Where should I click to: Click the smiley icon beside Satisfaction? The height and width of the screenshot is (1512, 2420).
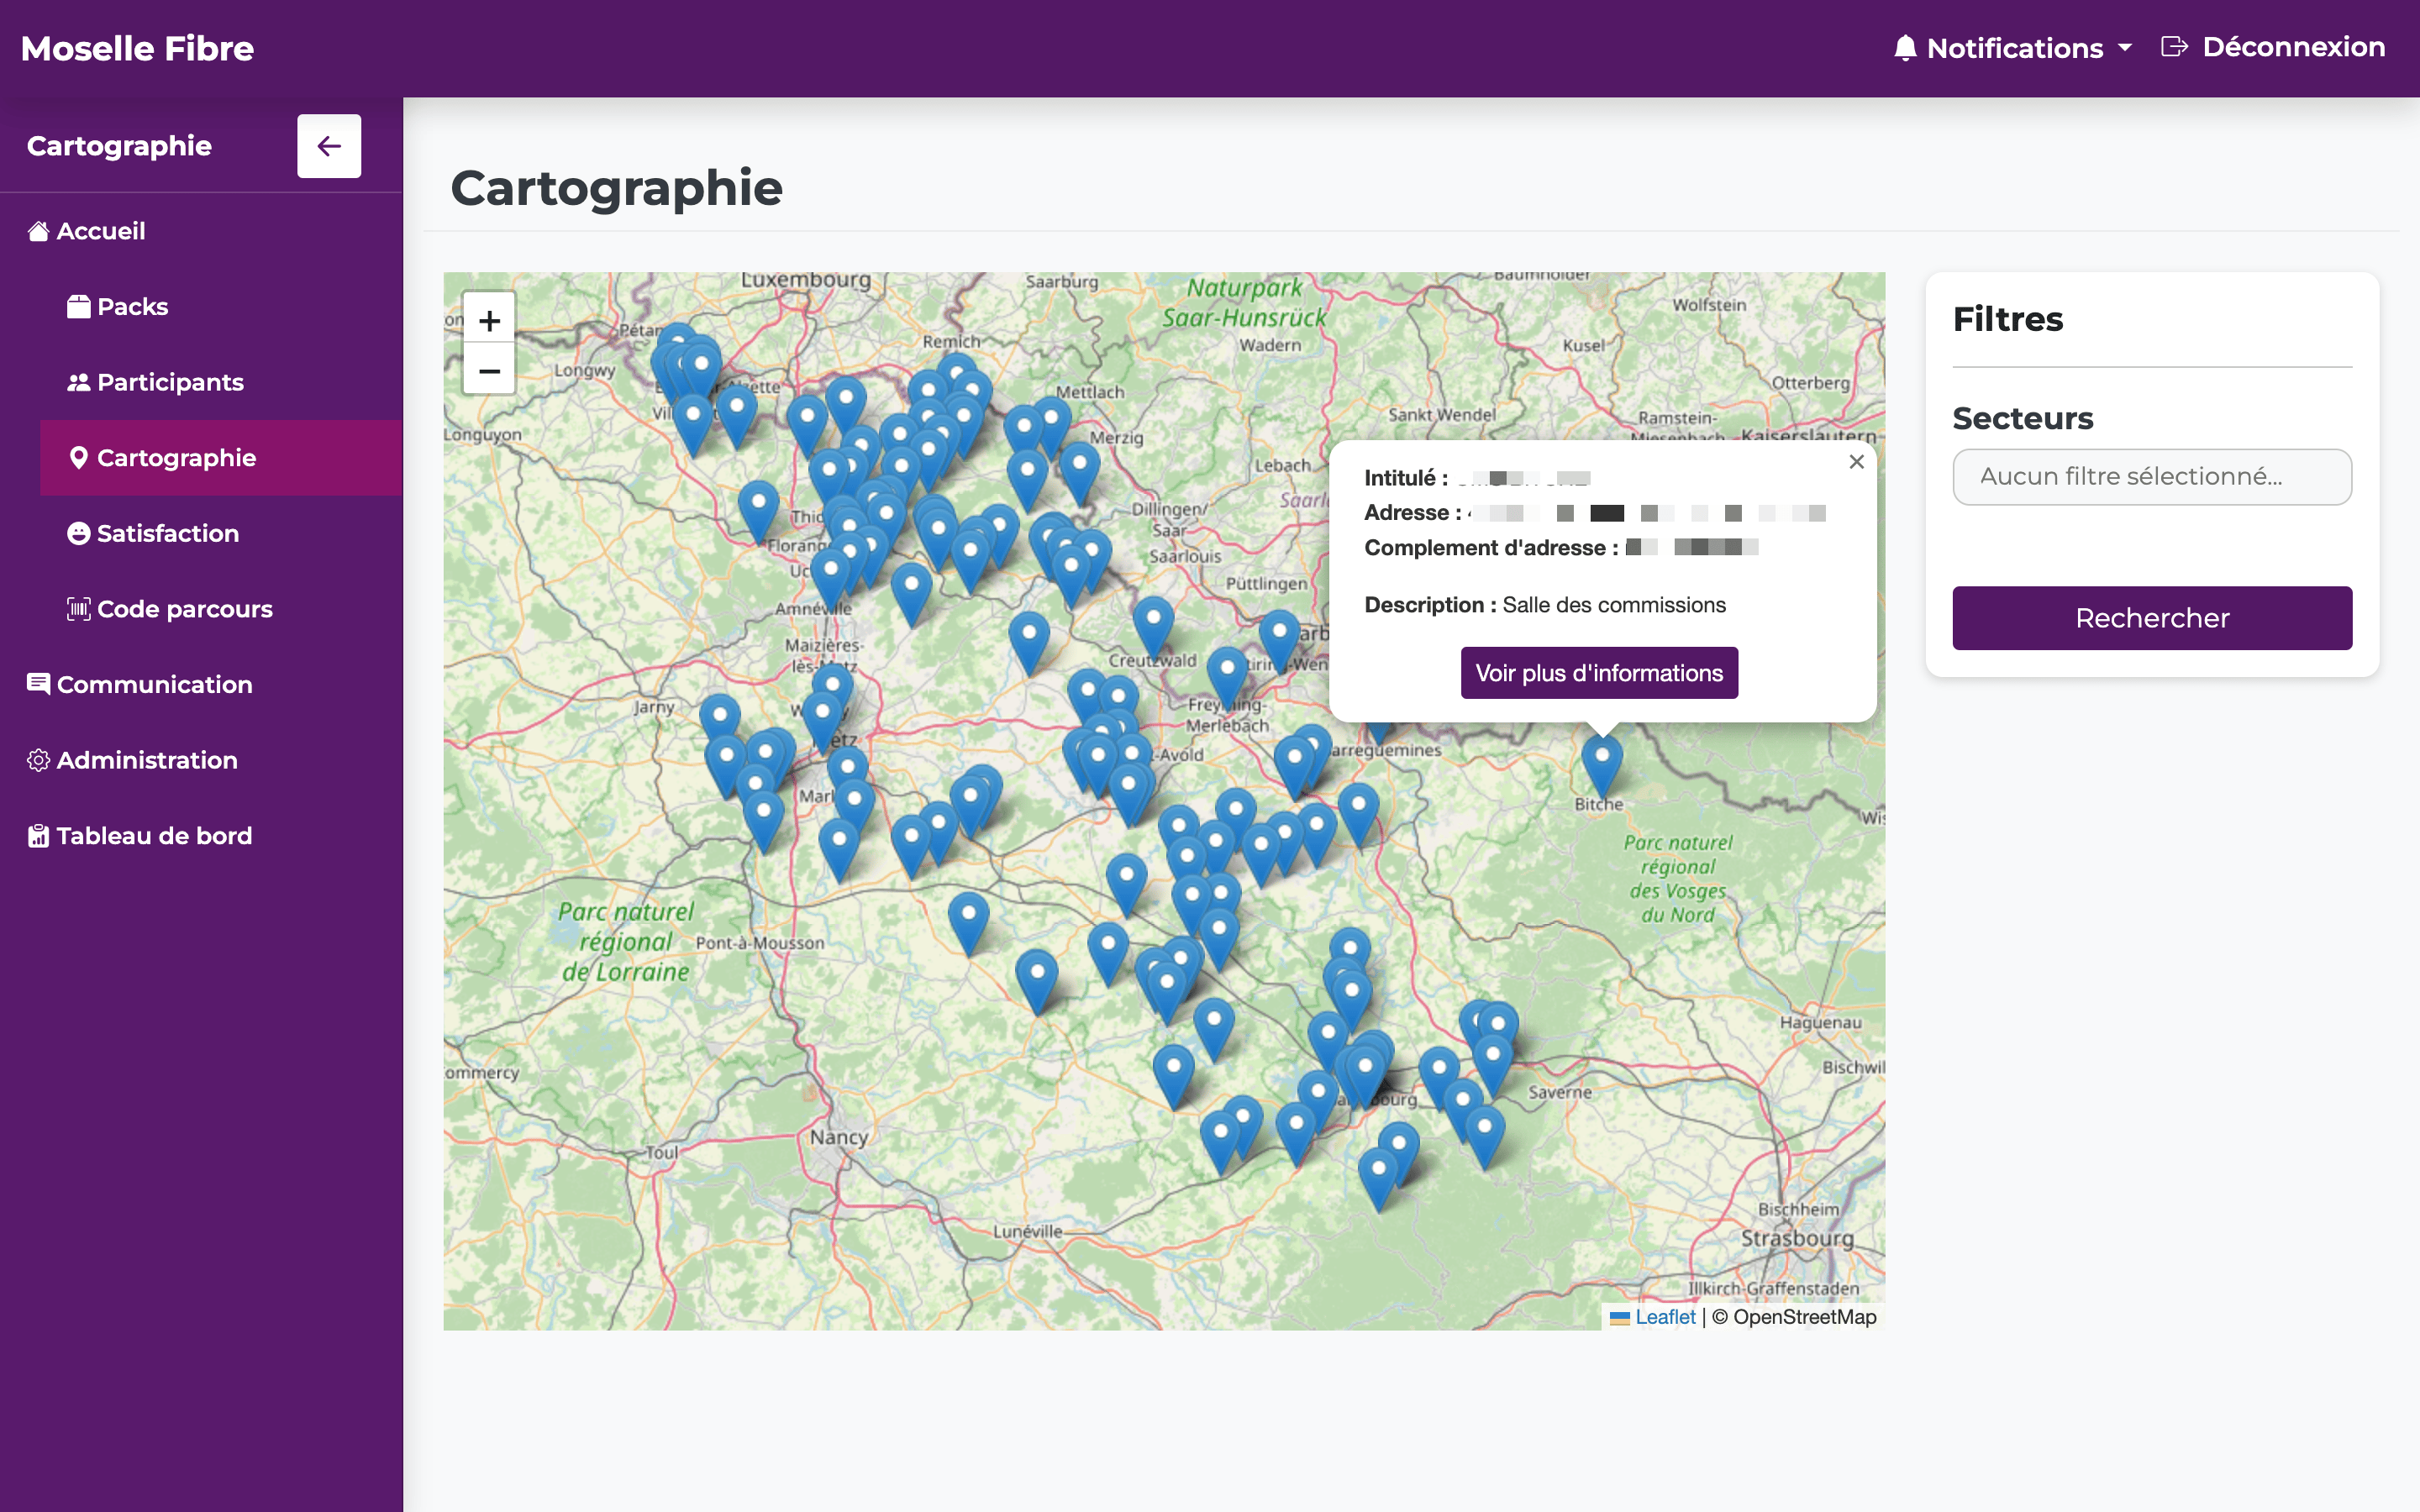[78, 533]
